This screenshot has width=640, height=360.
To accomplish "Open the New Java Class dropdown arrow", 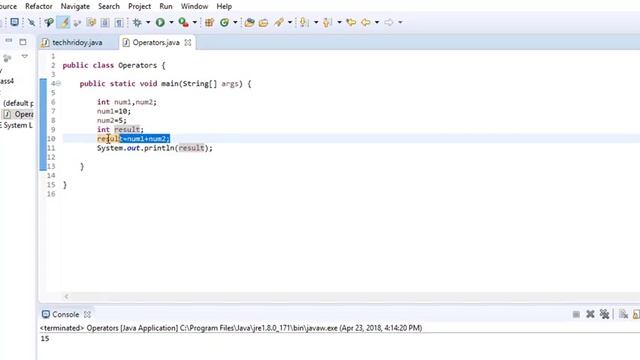I will pyautogui.click(x=235, y=22).
